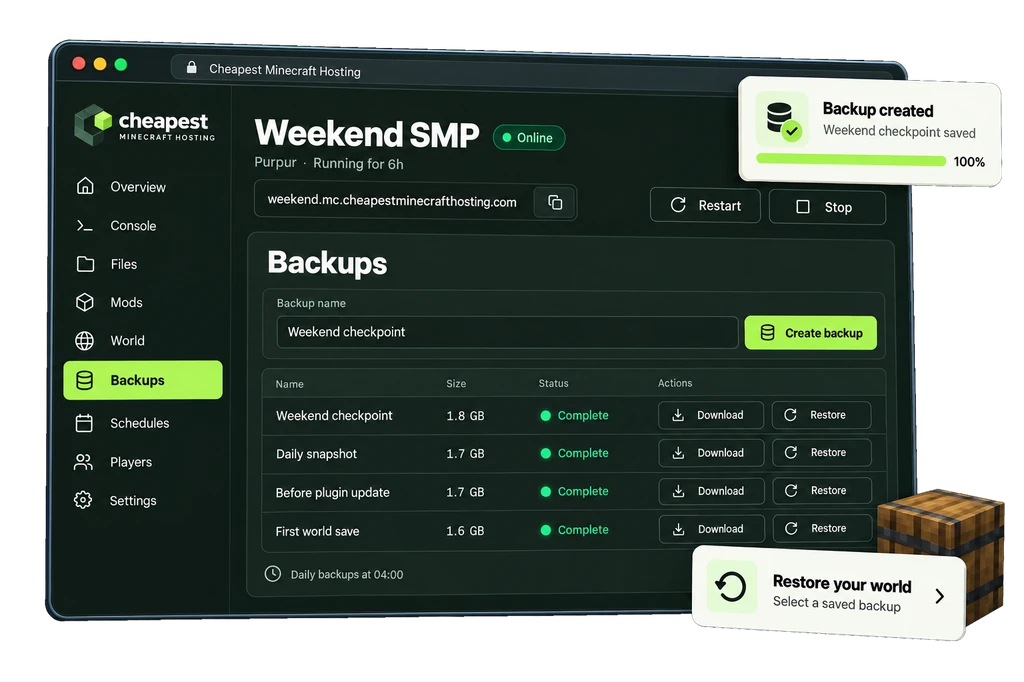This screenshot has height=682, width=1024.
Task: Restart the Weekend SMP server
Action: click(x=705, y=206)
